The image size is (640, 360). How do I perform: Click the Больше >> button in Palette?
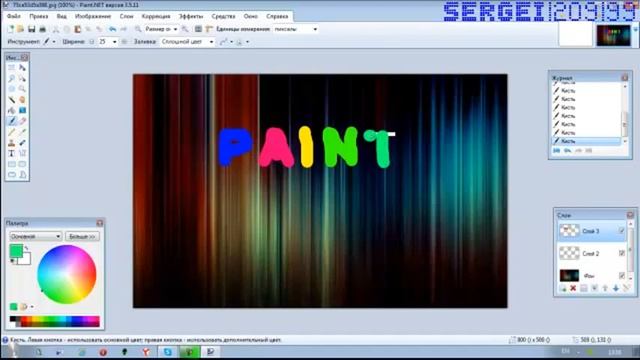coord(82,236)
